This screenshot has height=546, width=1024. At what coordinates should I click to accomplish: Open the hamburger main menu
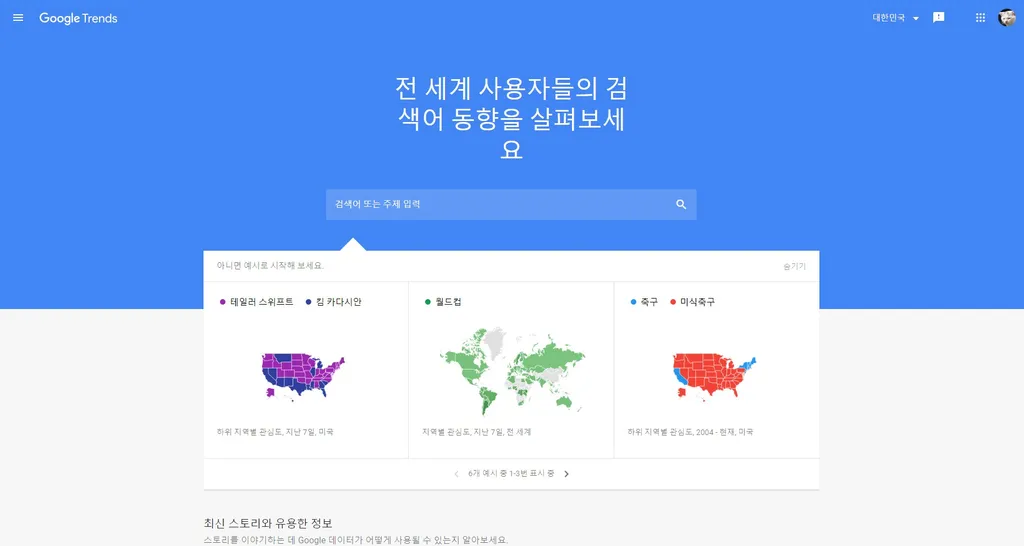click(18, 18)
